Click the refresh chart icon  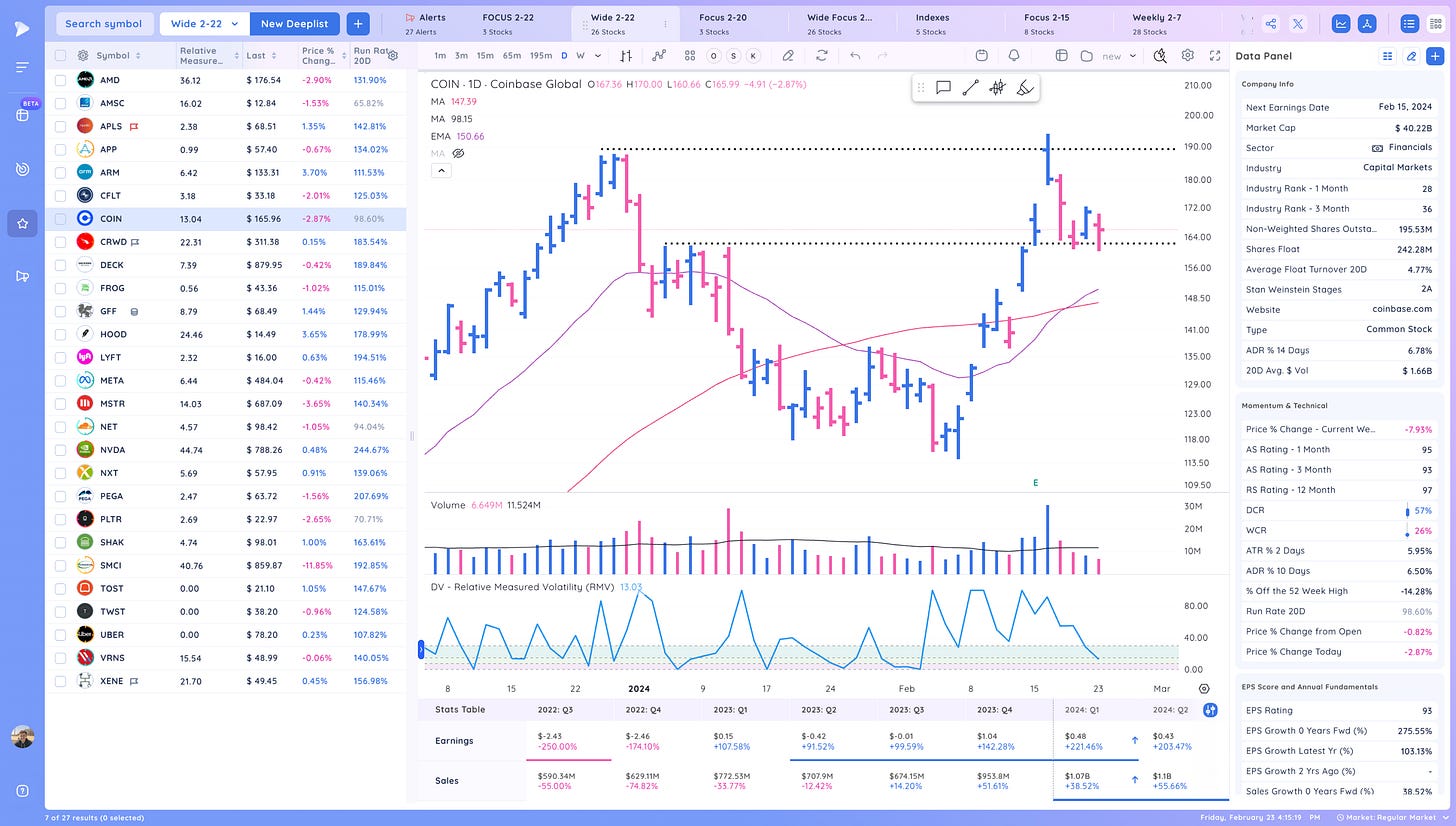pyautogui.click(x=822, y=56)
